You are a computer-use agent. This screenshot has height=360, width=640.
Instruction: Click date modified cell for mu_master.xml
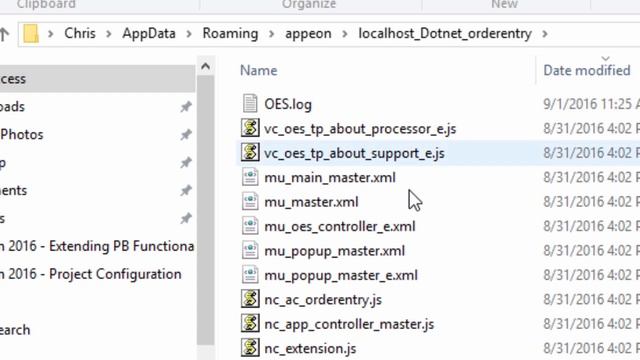pos(591,202)
